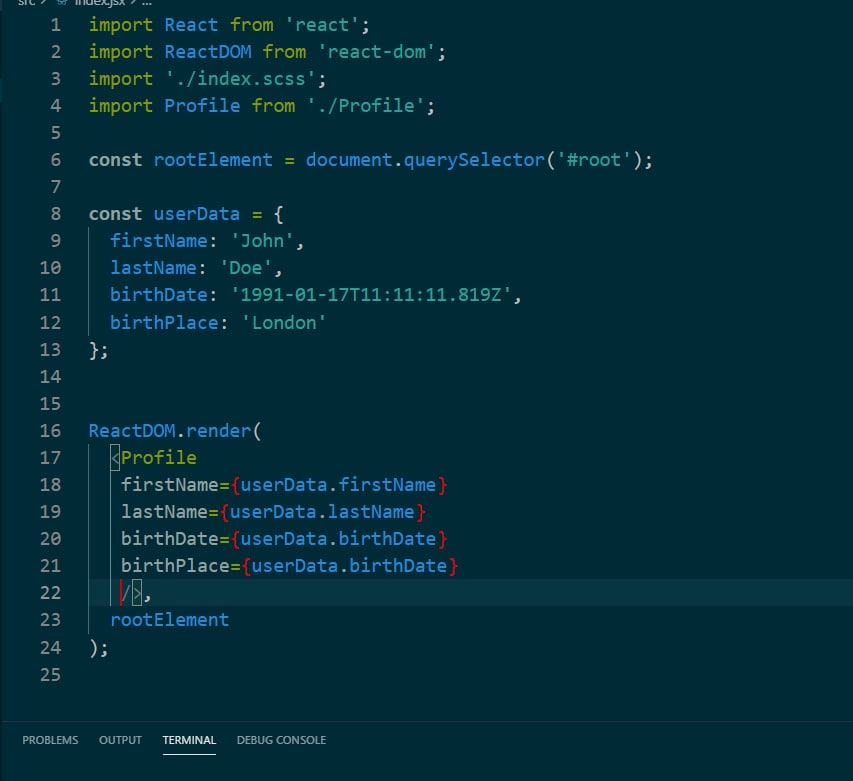Click './index.scss' import path
Image resolution: width=853 pixels, height=781 pixels.
pos(240,79)
